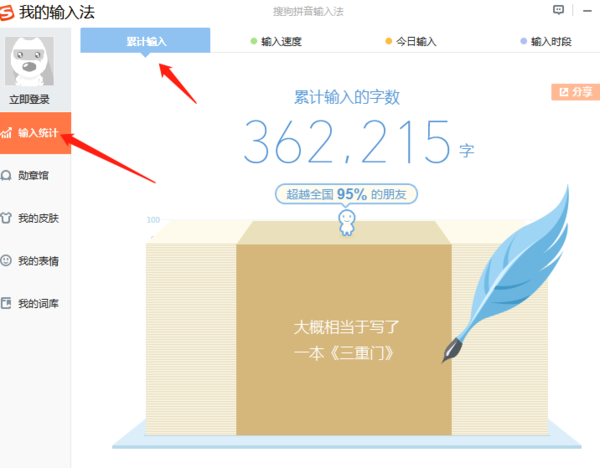This screenshot has height=468, width=600.
Task: Open 我的词库 dictionary book icon
Action: [6, 303]
